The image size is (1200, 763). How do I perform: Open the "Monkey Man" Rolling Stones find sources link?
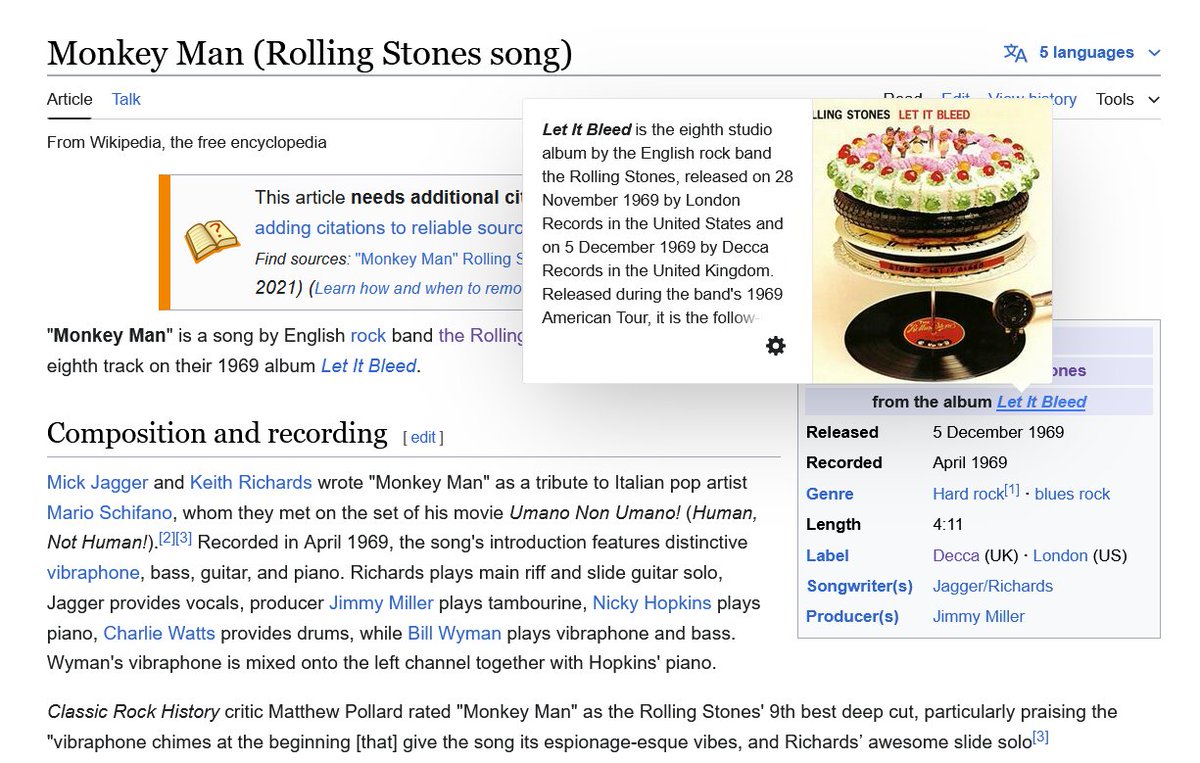[440, 259]
